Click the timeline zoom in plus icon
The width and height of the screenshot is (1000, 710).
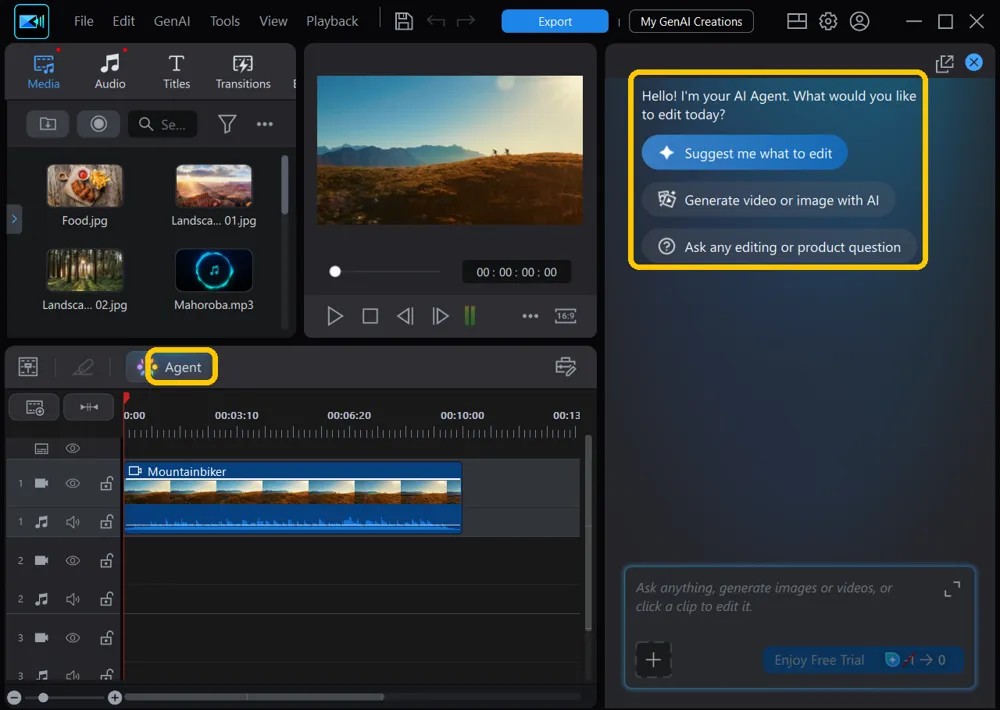[115, 698]
